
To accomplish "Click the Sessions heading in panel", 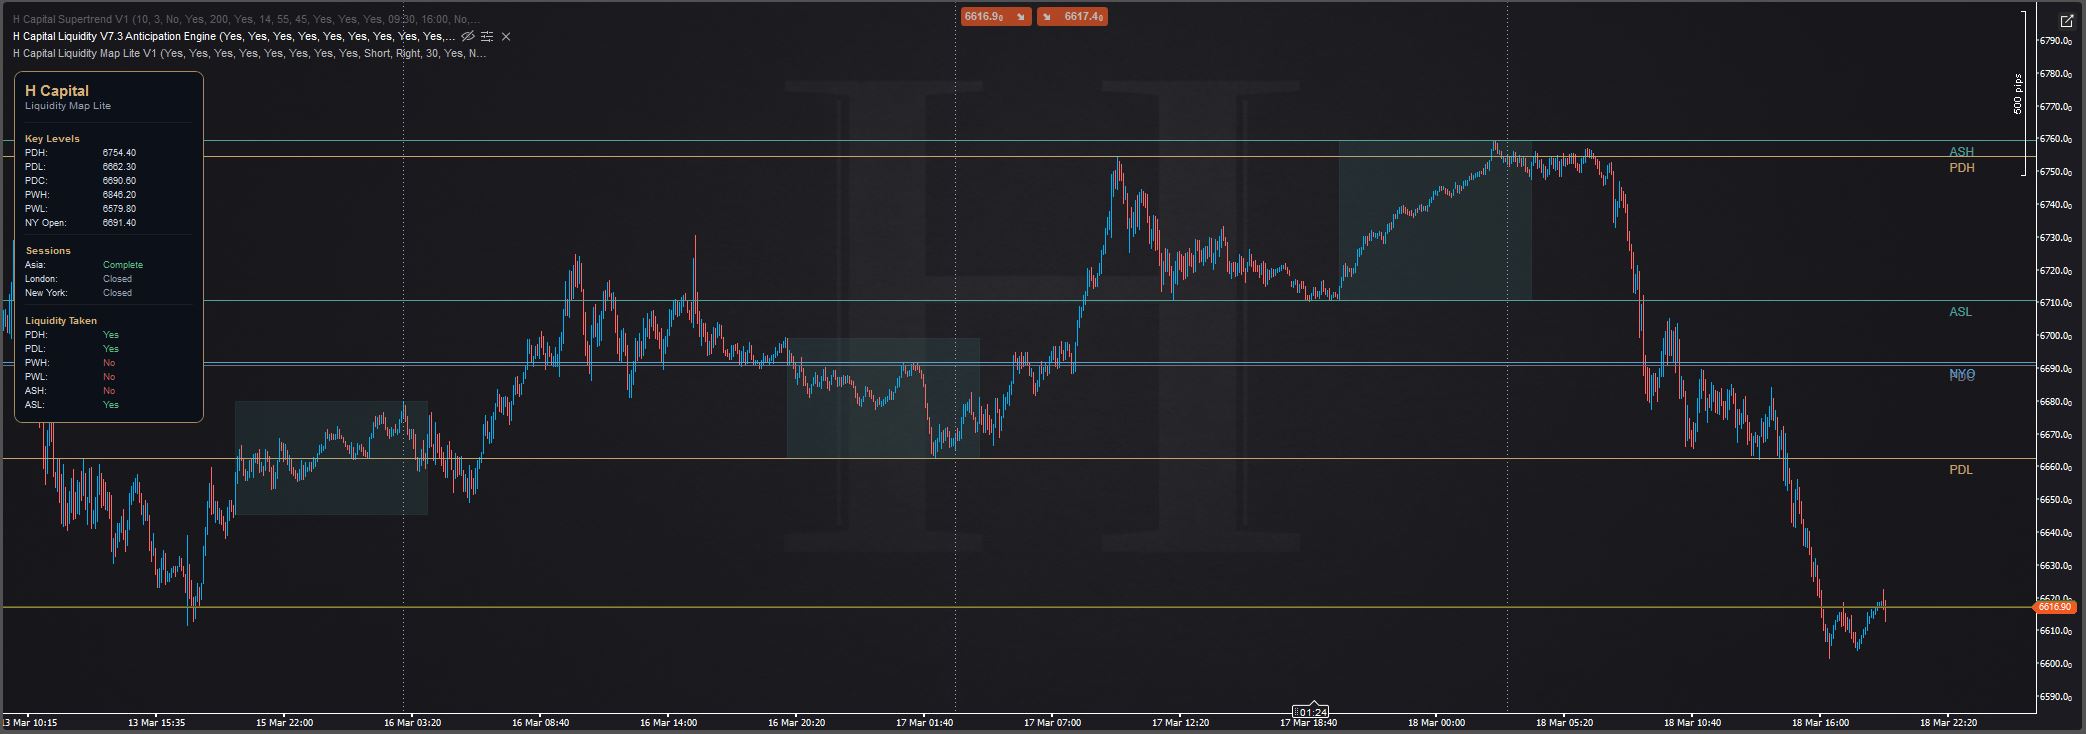I will click(48, 251).
